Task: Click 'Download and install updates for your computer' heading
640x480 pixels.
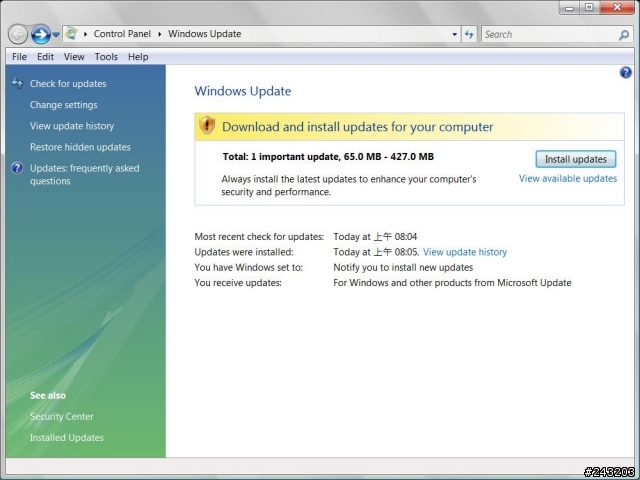Action: point(358,127)
